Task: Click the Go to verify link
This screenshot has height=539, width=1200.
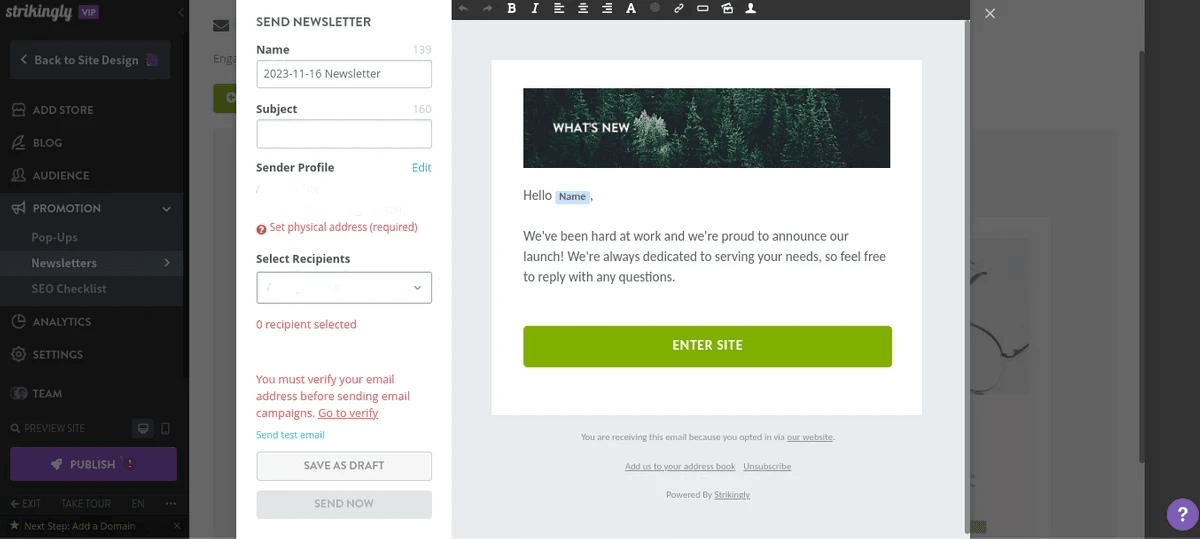Action: tap(348, 413)
